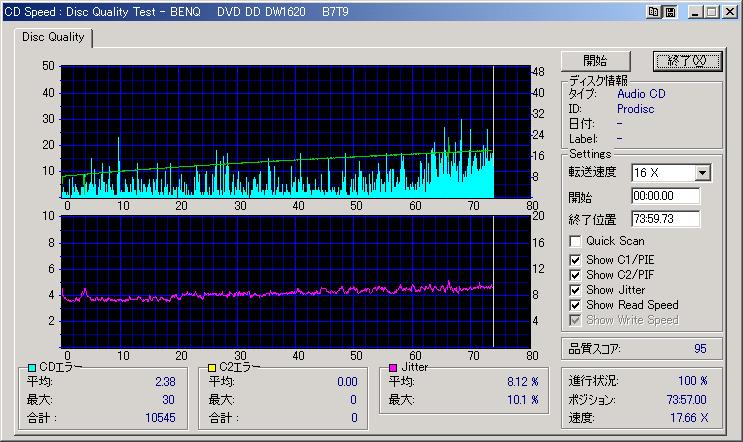Click the 品質スコア value 95
The image size is (743, 442).
pyautogui.click(x=700, y=349)
